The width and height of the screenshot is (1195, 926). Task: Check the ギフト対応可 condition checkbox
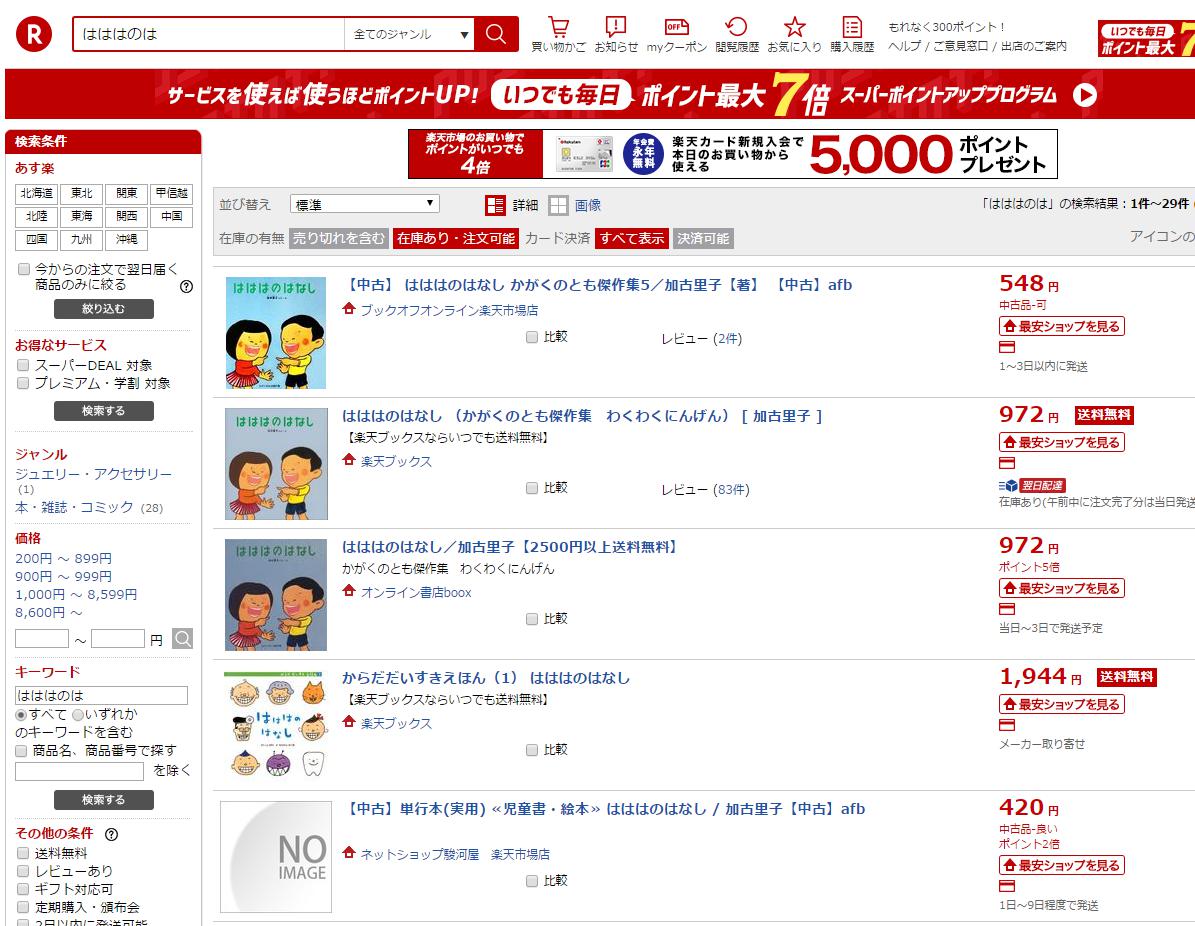[x=23, y=889]
